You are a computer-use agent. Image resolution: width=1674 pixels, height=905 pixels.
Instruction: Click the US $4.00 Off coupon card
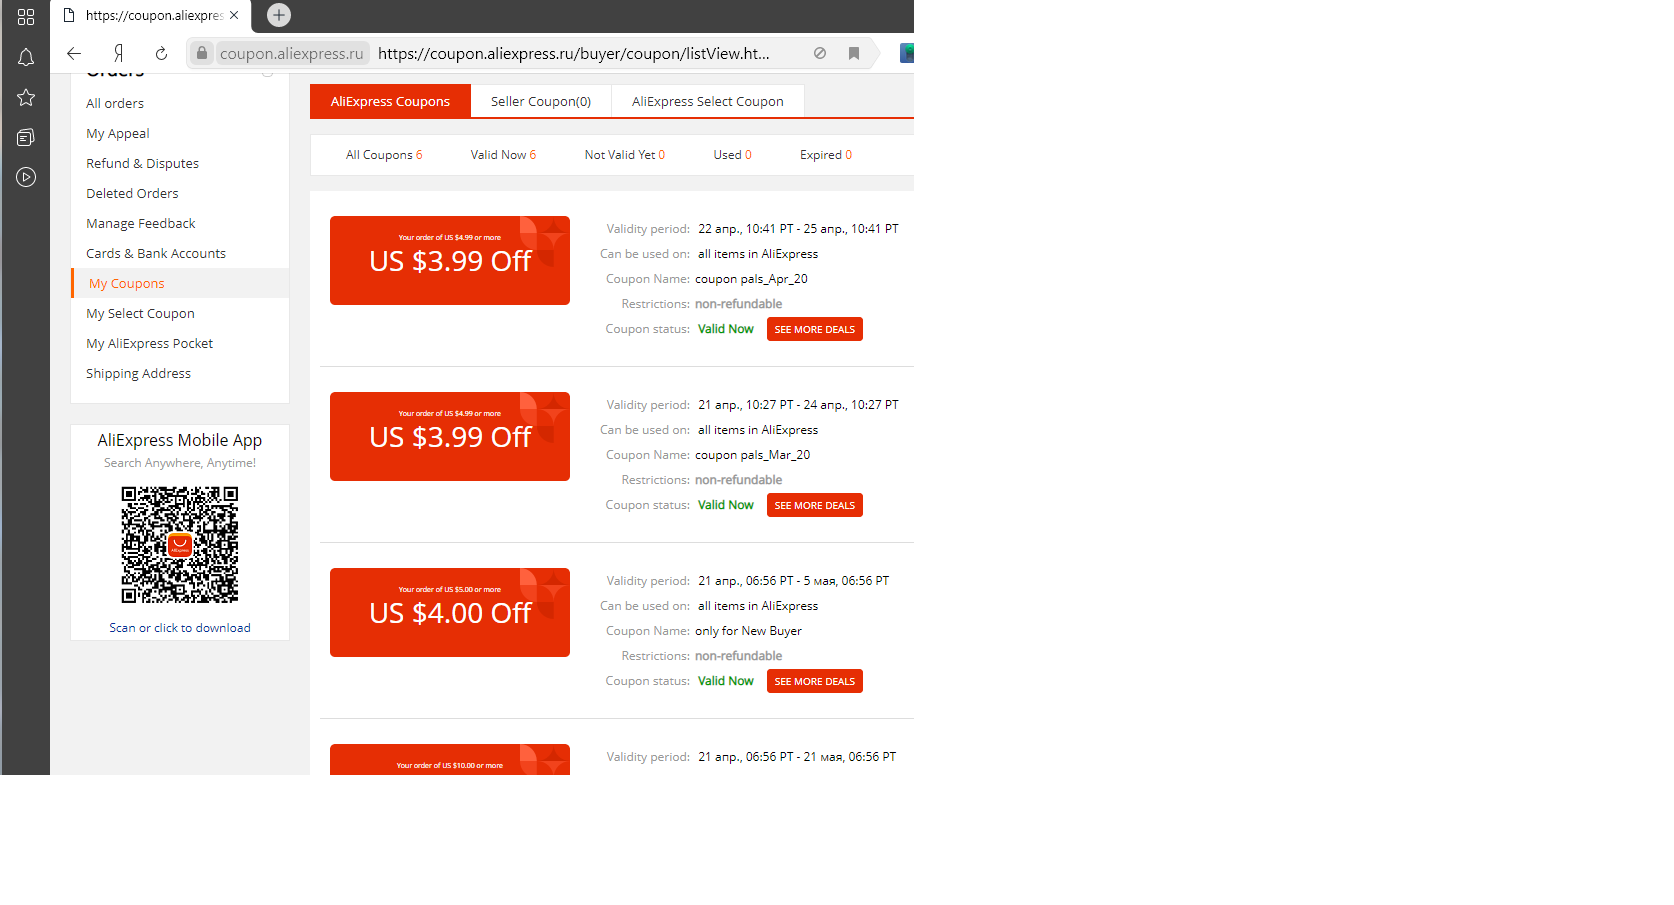click(x=450, y=612)
